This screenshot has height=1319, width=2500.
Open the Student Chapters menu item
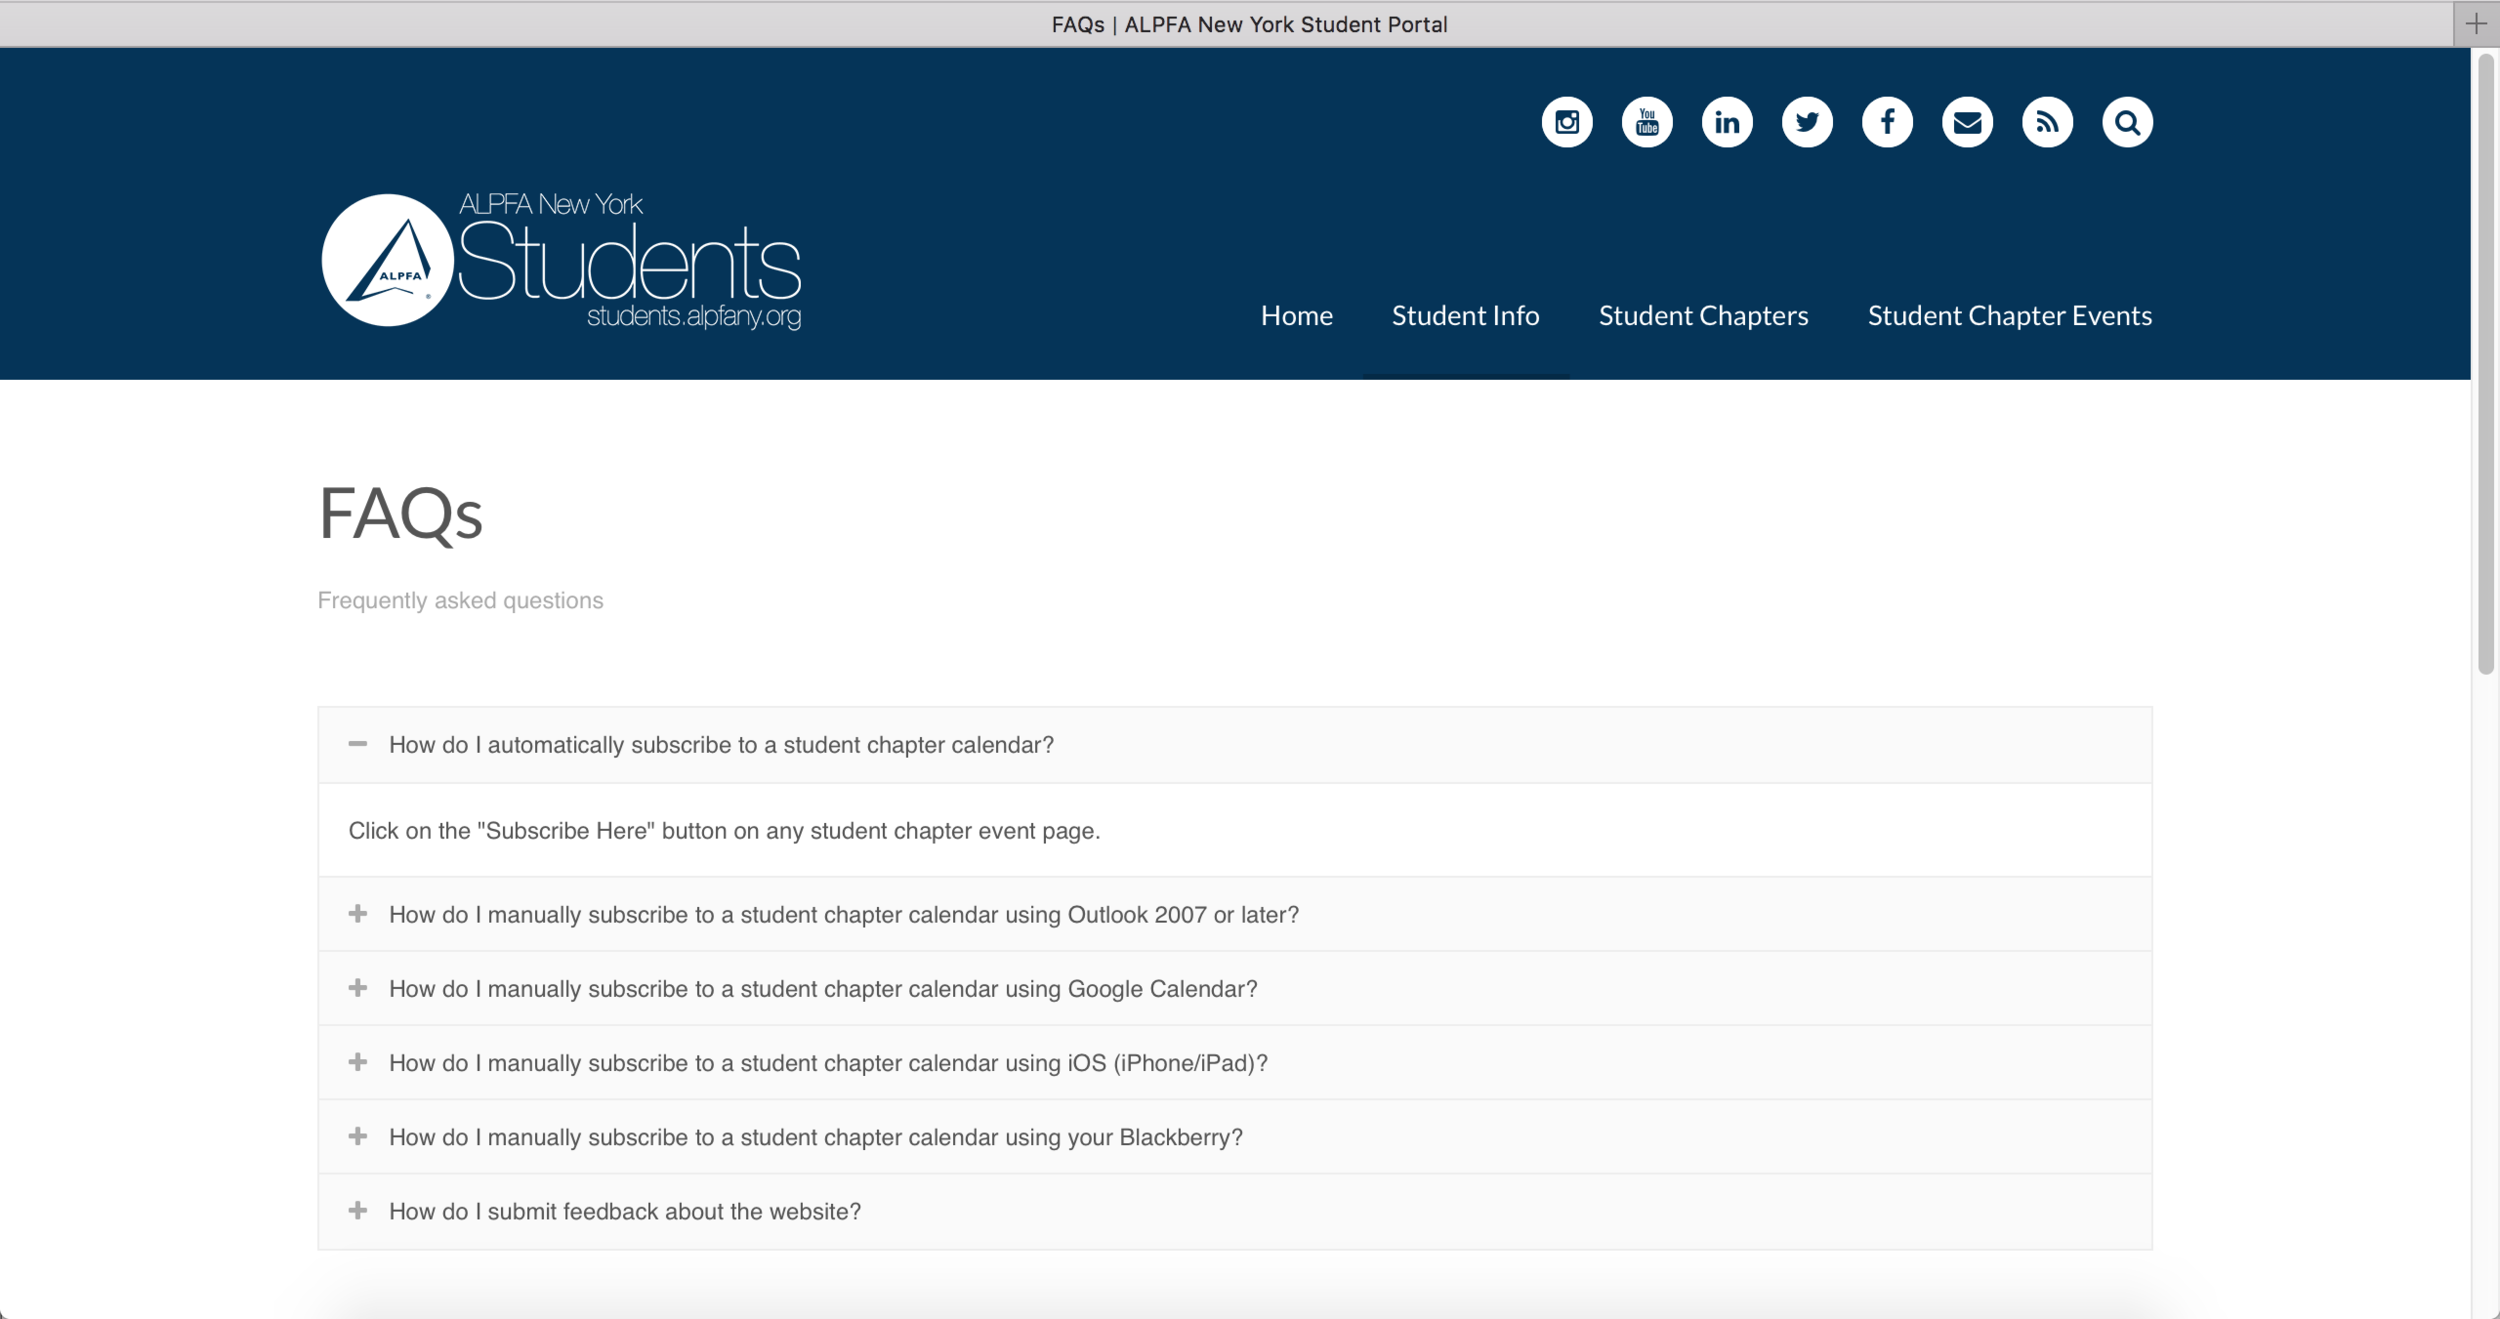(1703, 315)
